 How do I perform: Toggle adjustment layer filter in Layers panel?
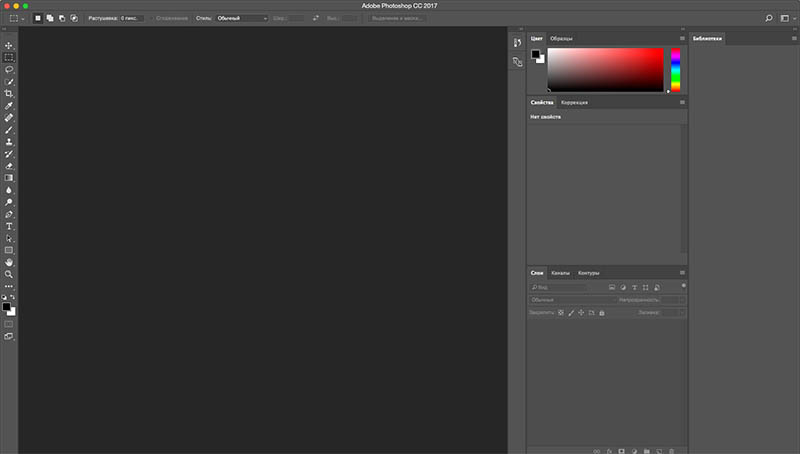[x=623, y=287]
